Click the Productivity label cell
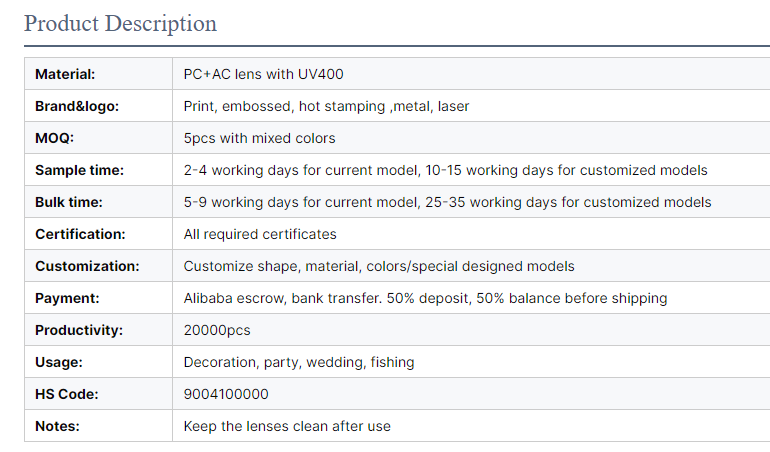The width and height of the screenshot is (770, 452). (x=79, y=330)
